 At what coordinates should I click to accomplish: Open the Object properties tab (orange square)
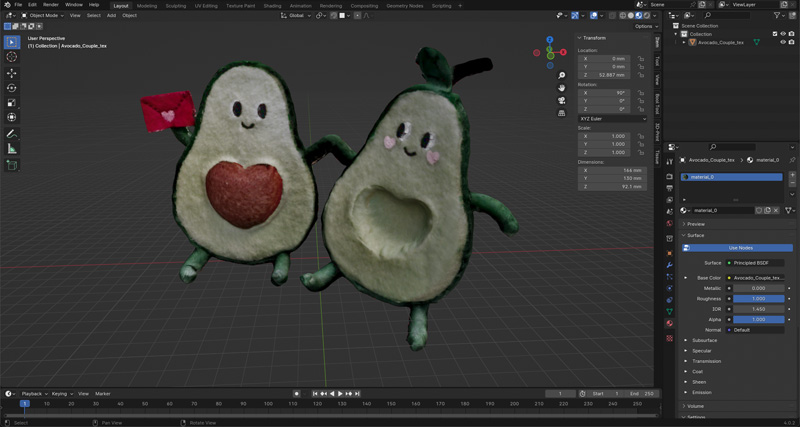(x=670, y=253)
